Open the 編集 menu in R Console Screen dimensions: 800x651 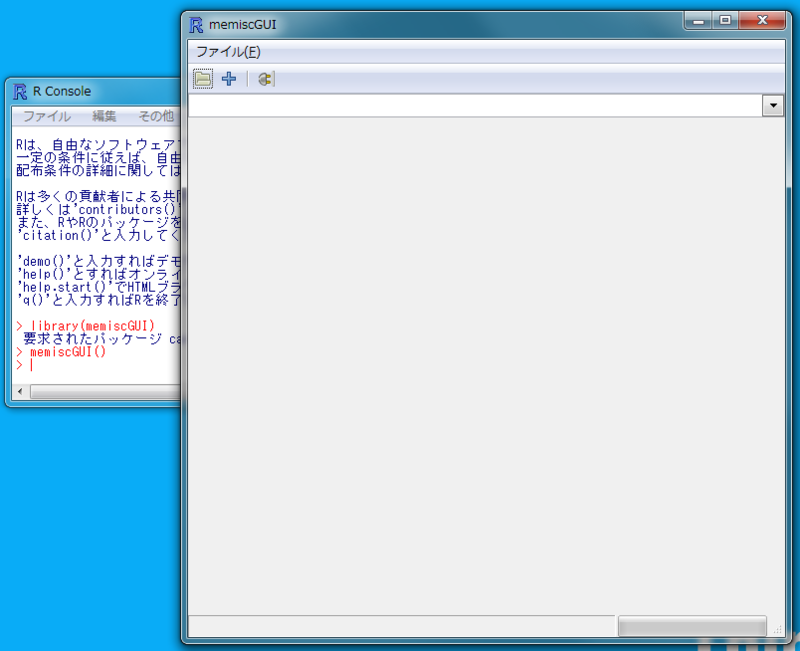104,116
